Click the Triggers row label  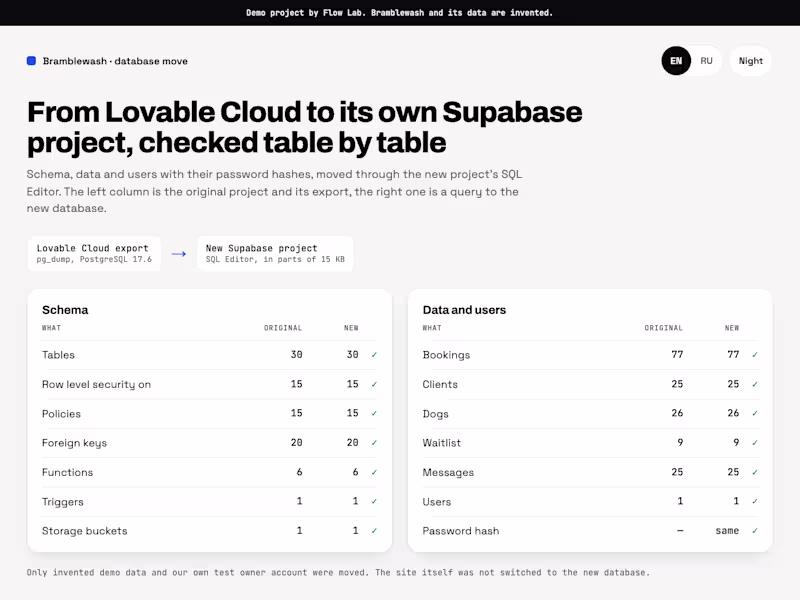coord(62,502)
